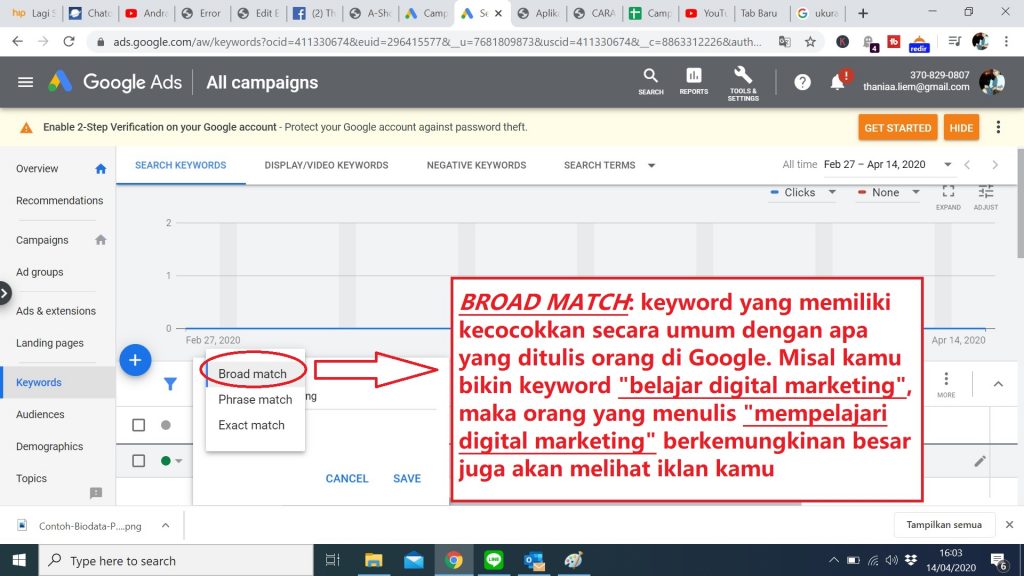The width and height of the screenshot is (1024, 576).
Task: Check the second keyword row checkbox
Action: pos(139,460)
